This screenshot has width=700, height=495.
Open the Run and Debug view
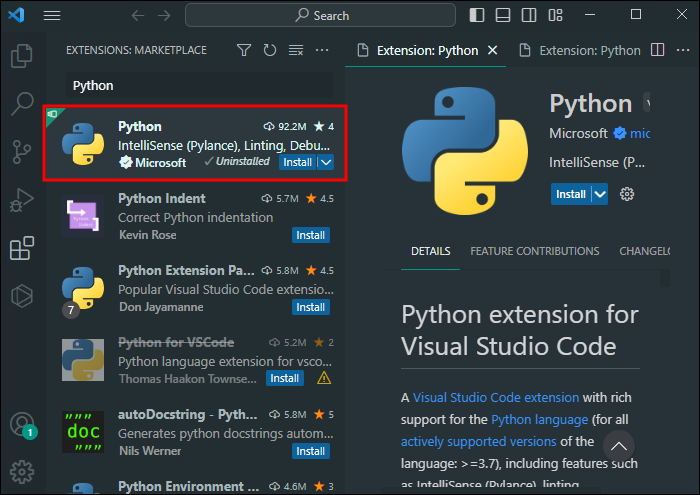22,200
